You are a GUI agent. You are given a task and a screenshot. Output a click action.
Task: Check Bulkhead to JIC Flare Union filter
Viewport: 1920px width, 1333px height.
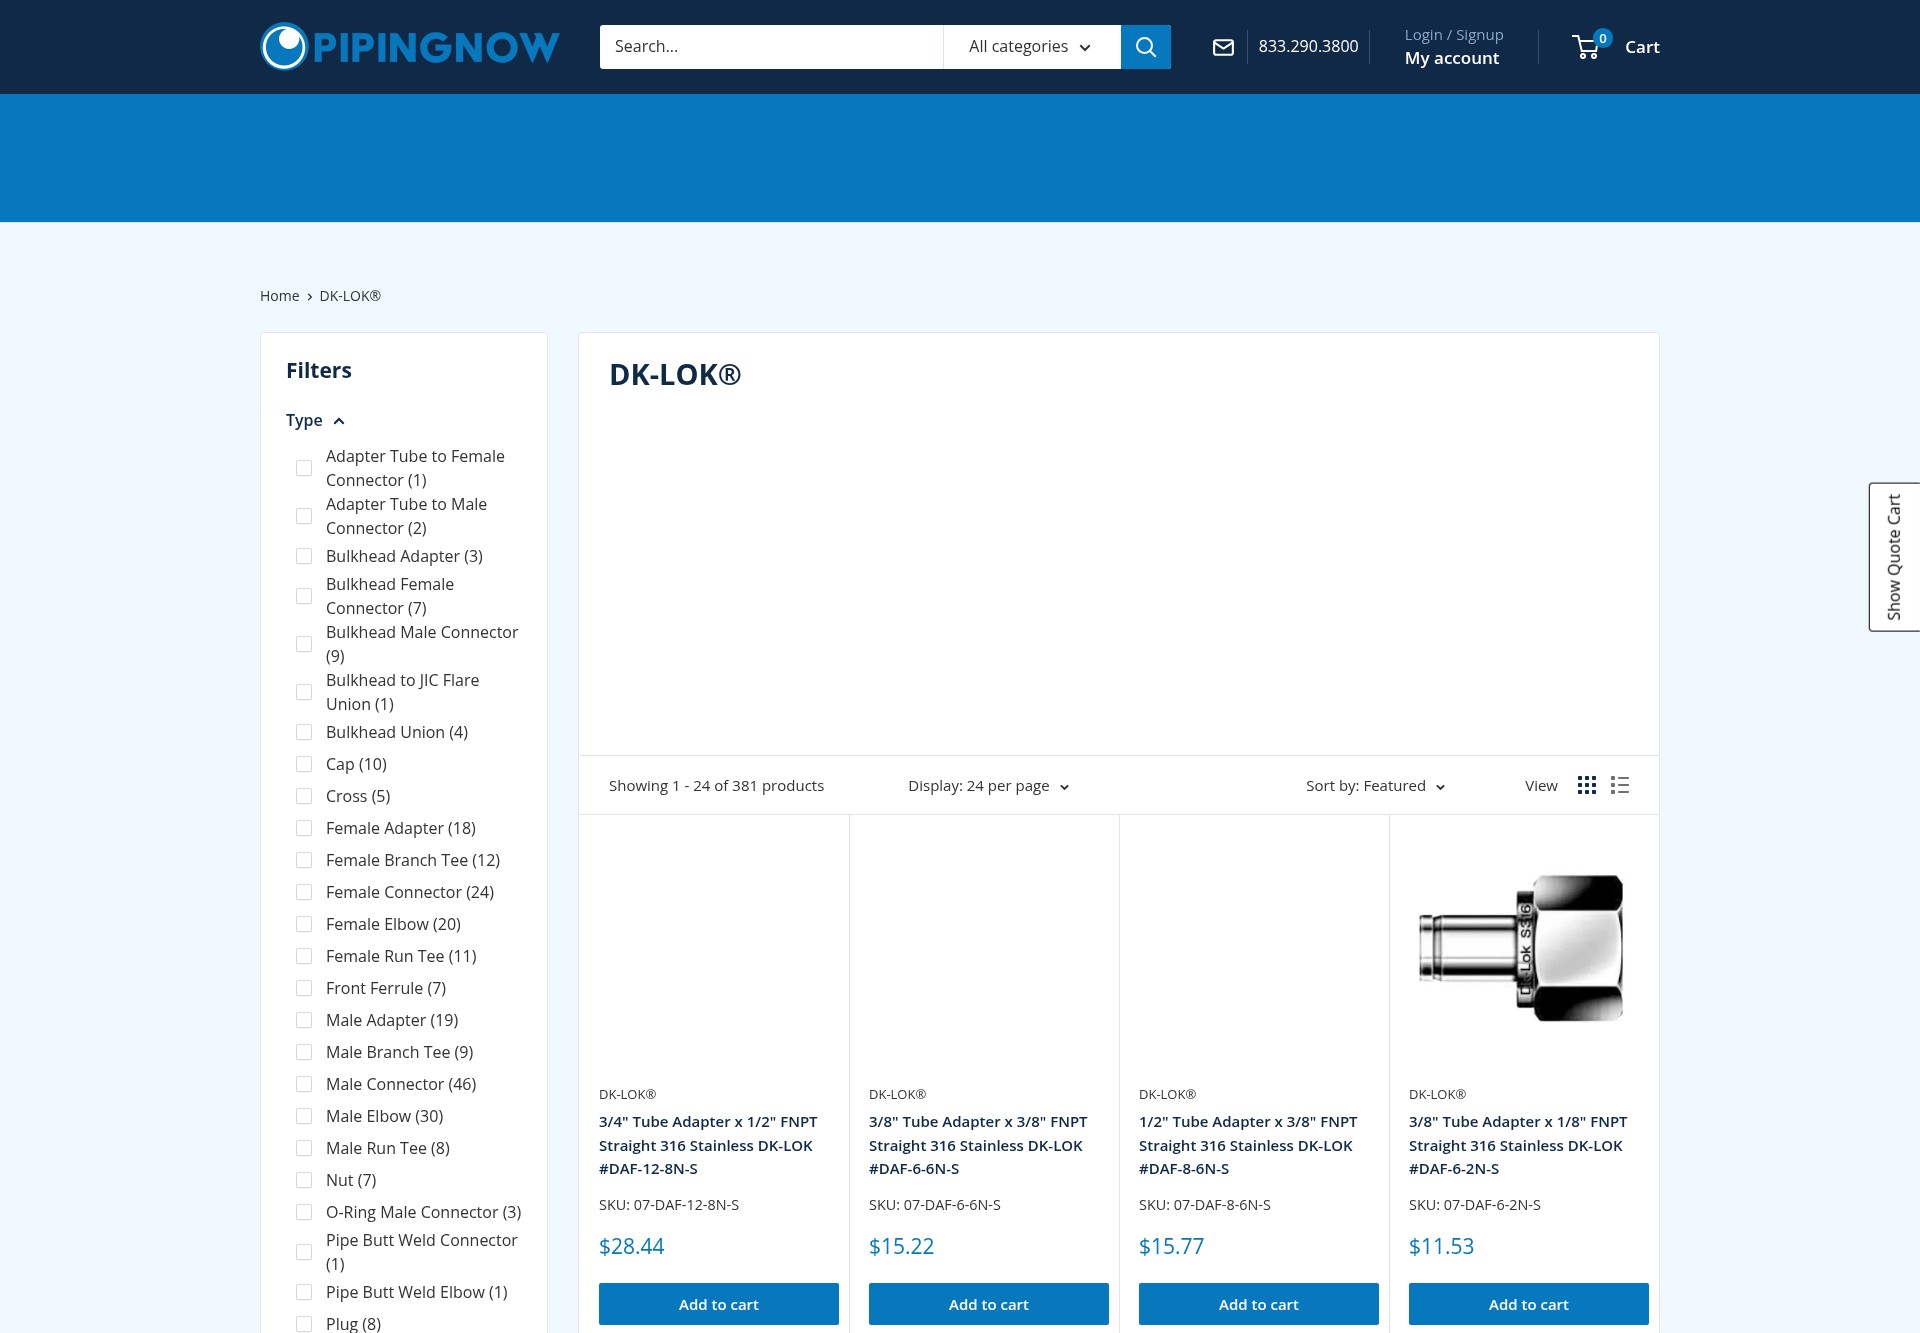pyautogui.click(x=304, y=692)
